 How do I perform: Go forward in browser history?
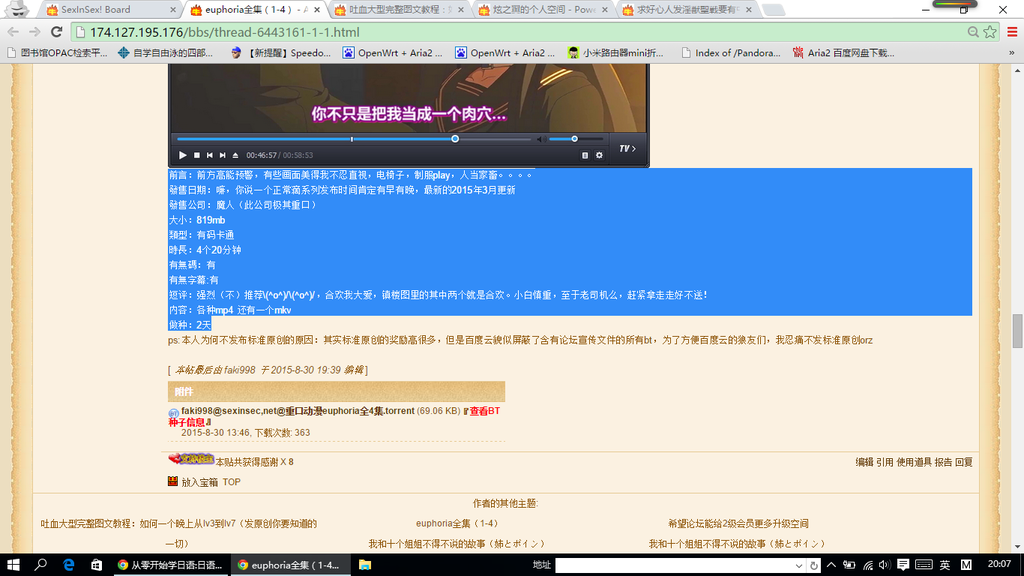[35, 32]
